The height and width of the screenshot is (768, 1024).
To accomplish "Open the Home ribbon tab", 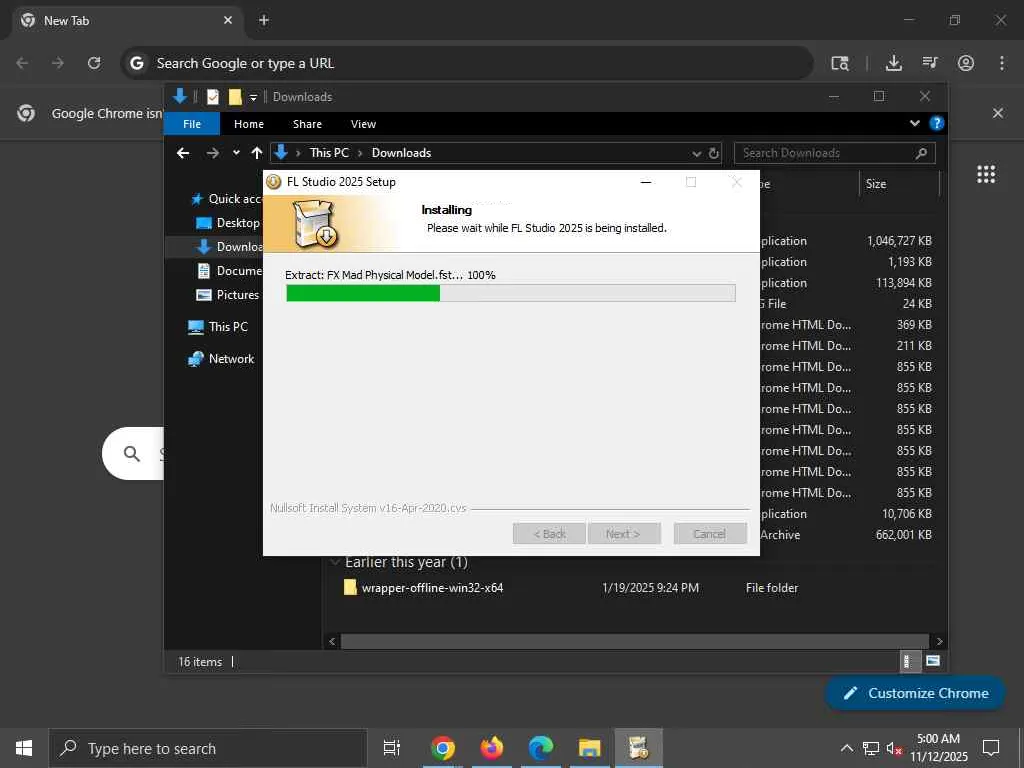I will click(x=249, y=124).
